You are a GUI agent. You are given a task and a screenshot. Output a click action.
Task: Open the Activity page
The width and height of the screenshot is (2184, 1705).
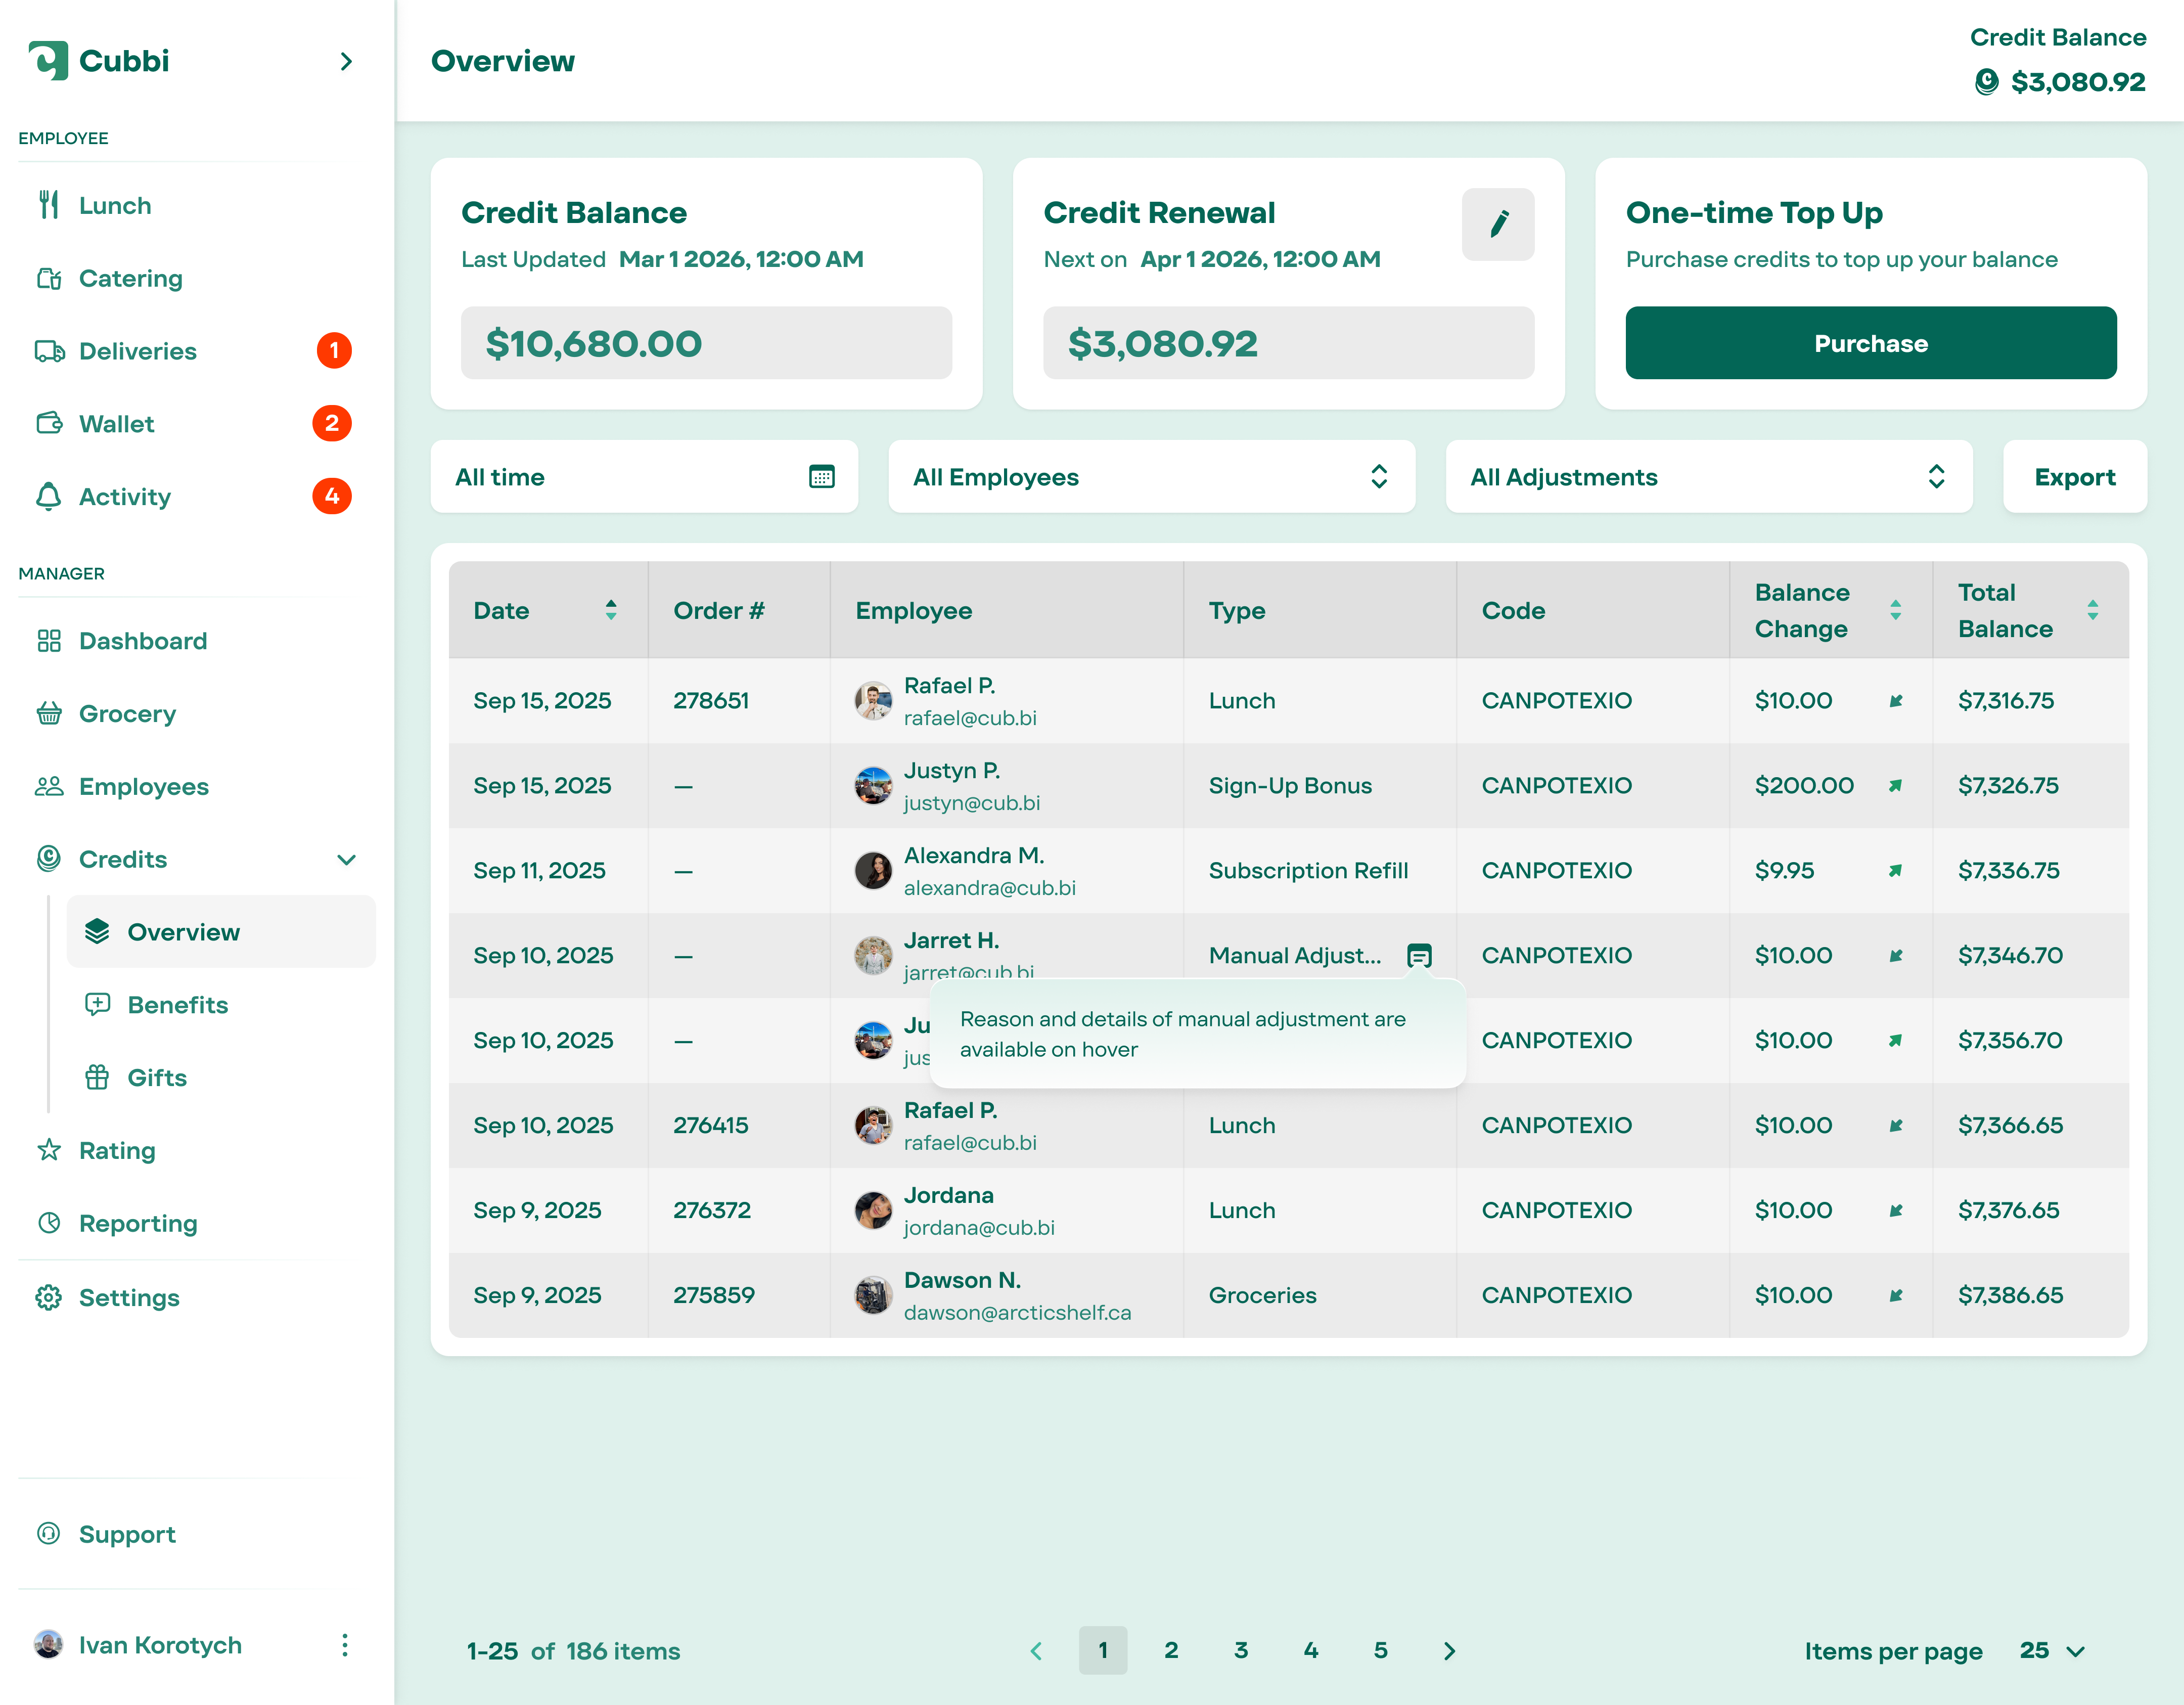(x=125, y=497)
